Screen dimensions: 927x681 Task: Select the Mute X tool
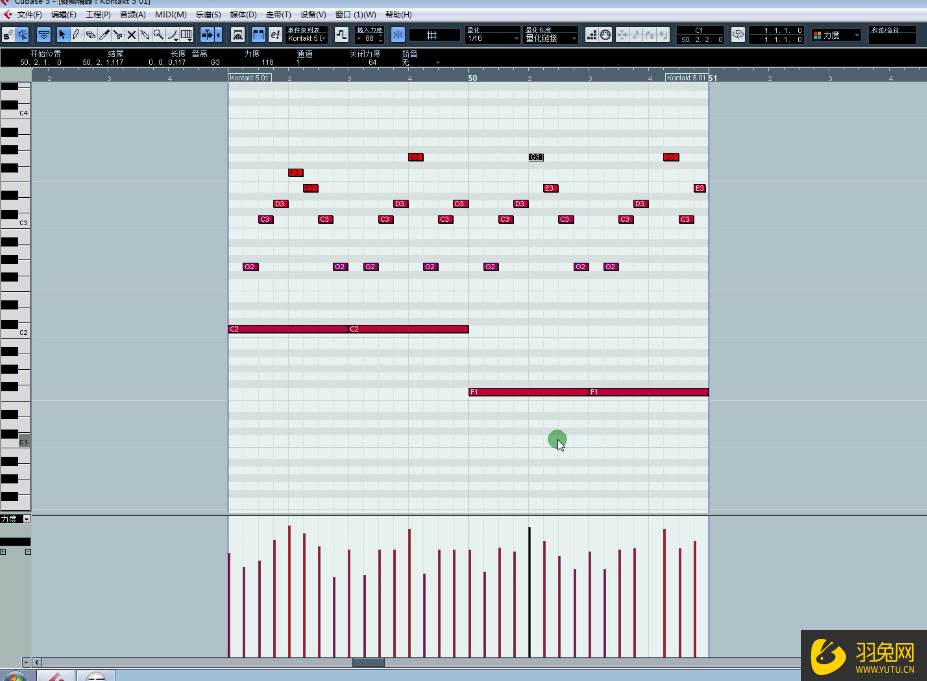tap(131, 35)
